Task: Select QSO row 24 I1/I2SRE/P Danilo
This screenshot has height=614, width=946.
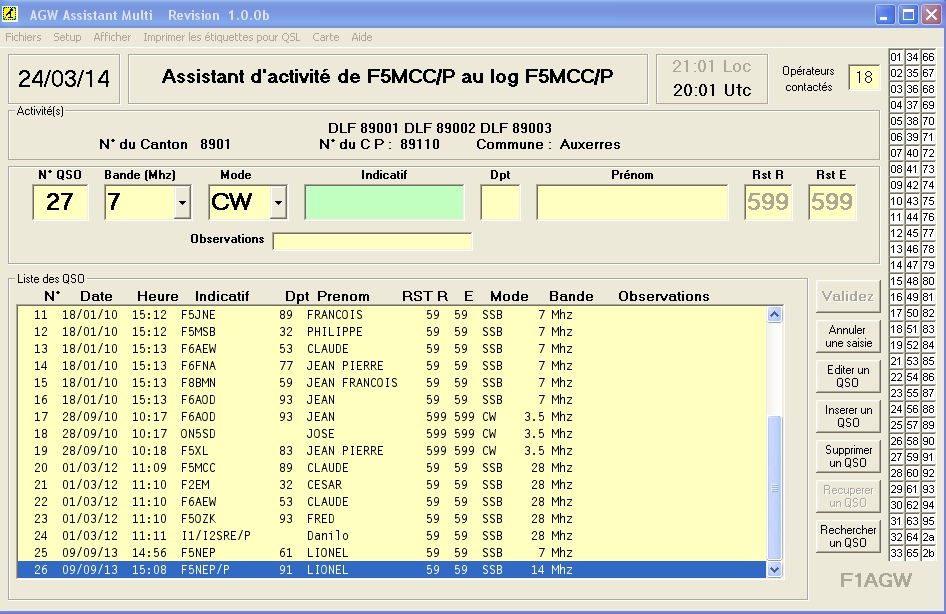Action: point(392,536)
